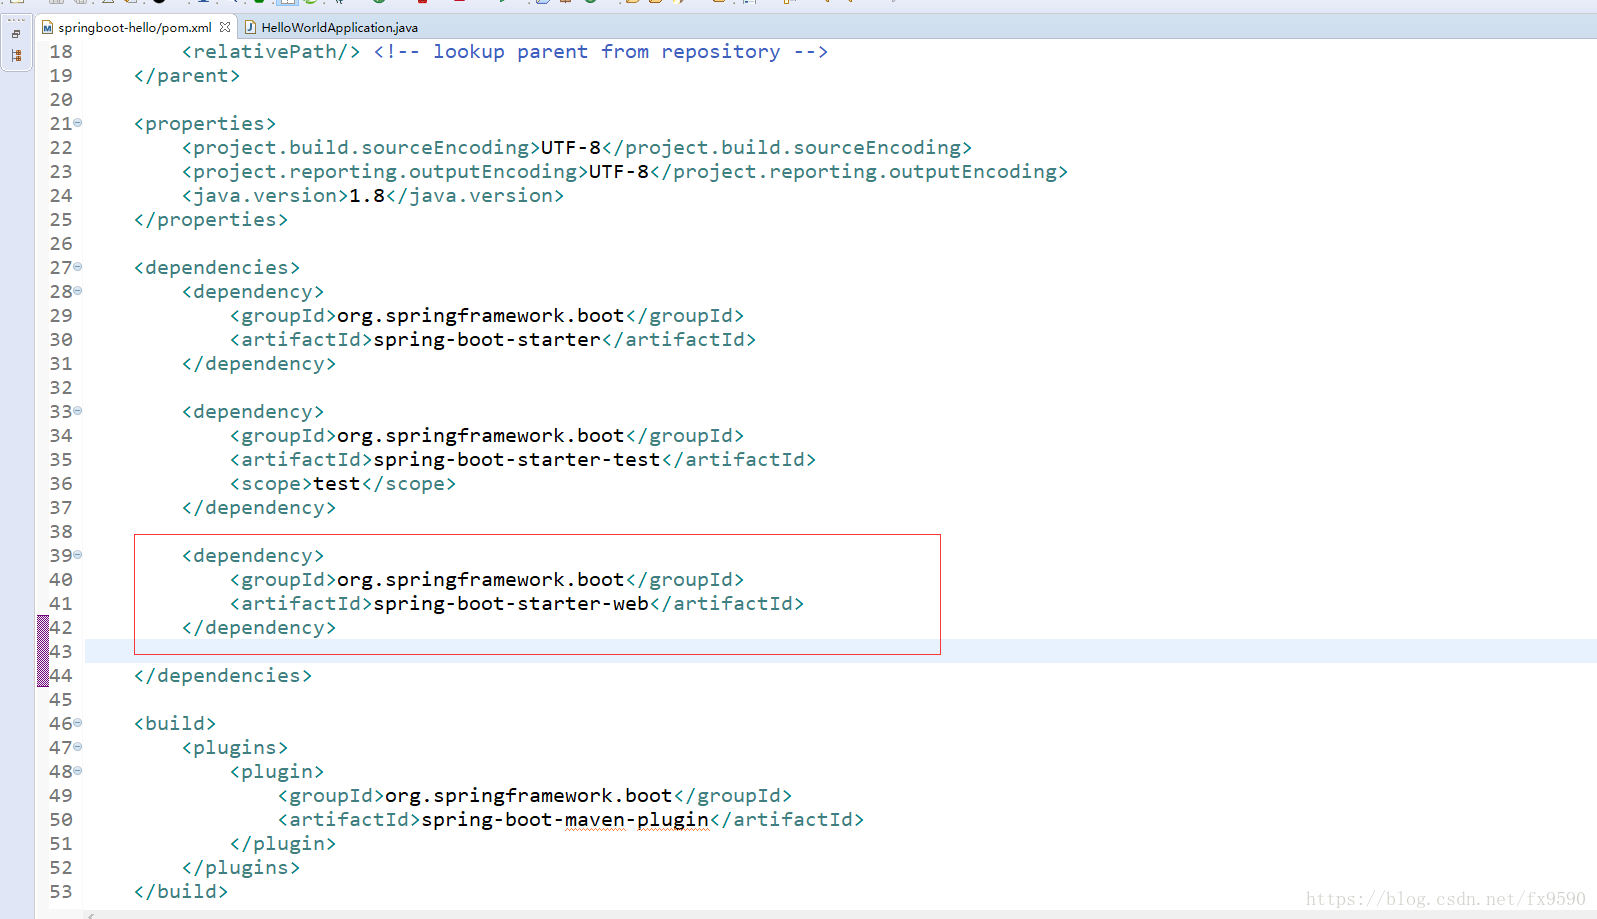Click the closing properties tag
1597x919 pixels.
211,220
